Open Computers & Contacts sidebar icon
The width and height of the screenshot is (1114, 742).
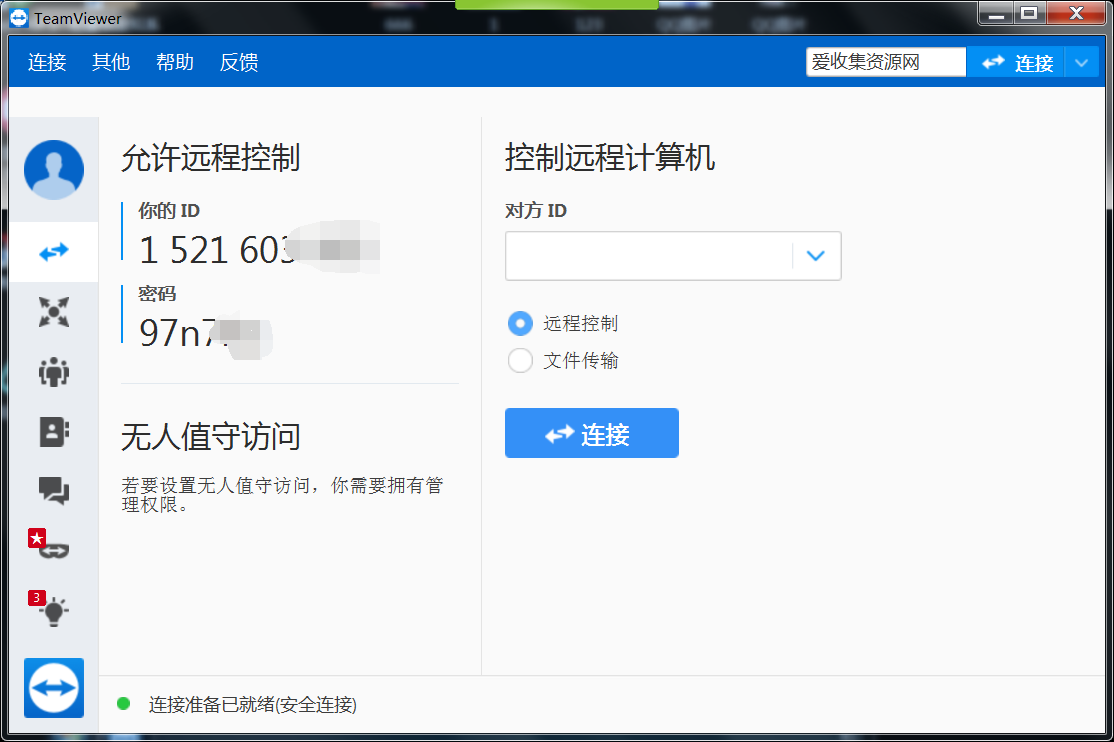(54, 431)
